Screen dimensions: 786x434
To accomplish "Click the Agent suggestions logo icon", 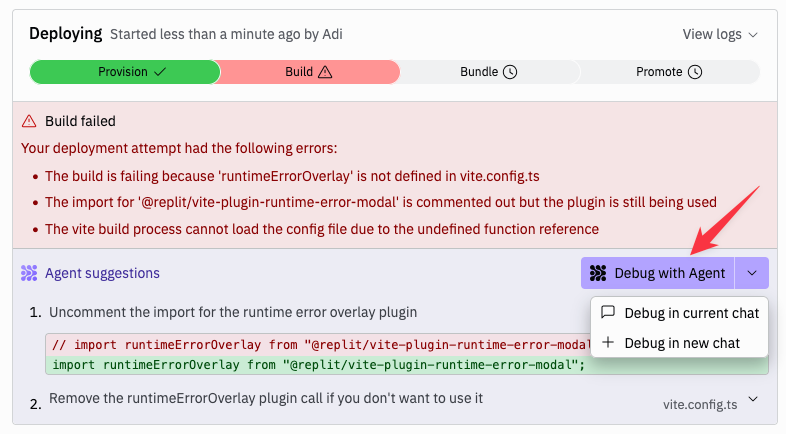I will (x=29, y=273).
